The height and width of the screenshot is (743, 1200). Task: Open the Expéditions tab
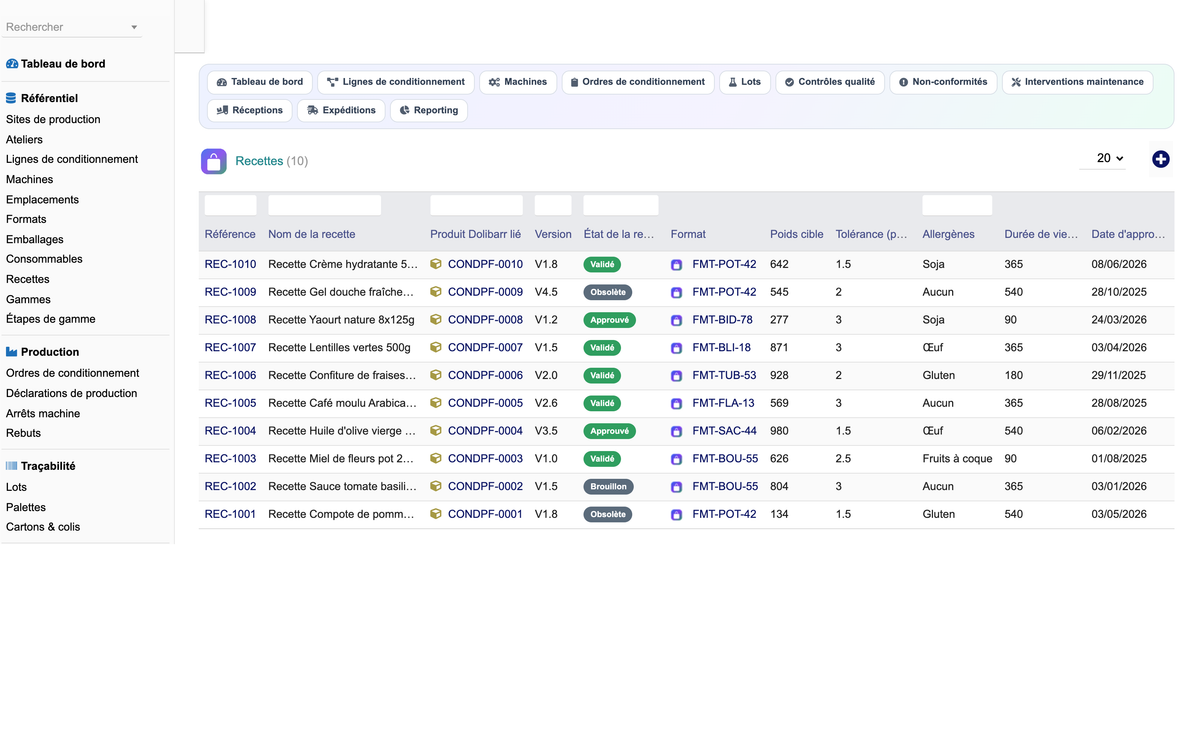341,110
